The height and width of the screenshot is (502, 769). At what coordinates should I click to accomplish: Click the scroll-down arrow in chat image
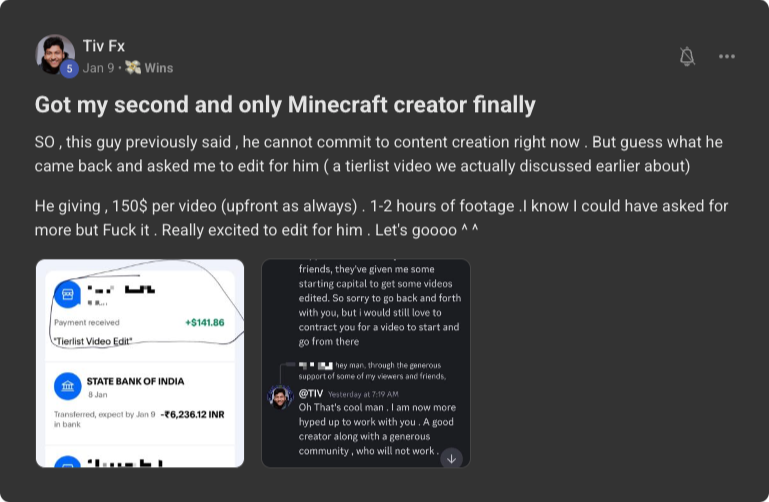pos(451,458)
